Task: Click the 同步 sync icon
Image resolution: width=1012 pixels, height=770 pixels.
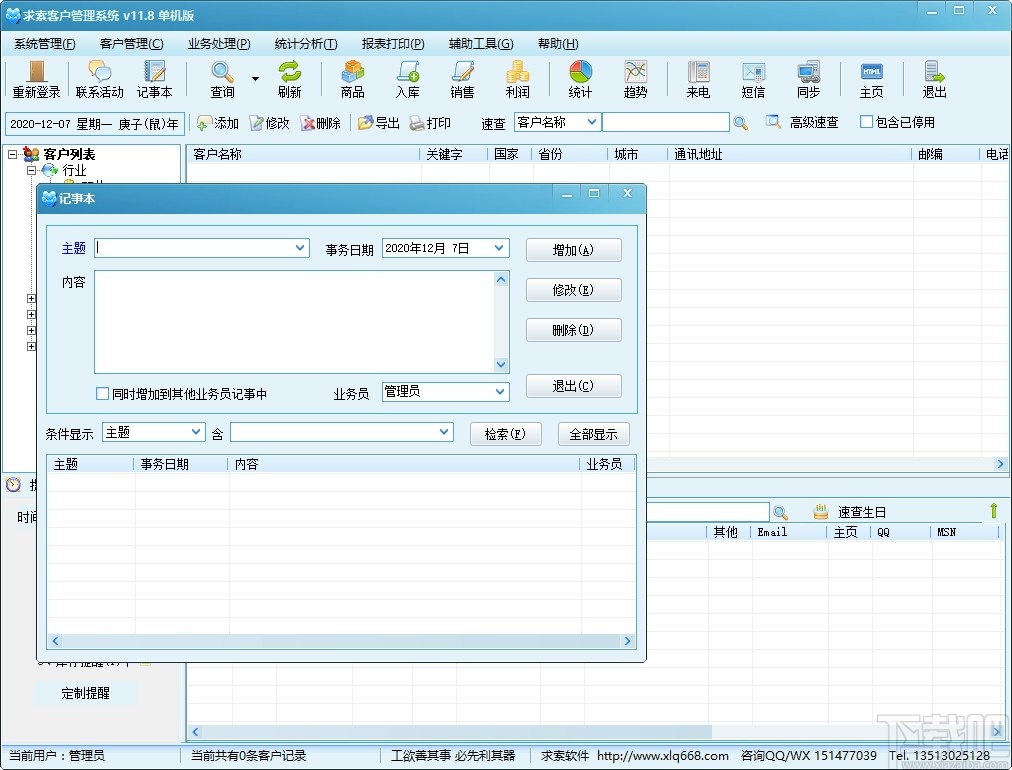Action: click(808, 79)
